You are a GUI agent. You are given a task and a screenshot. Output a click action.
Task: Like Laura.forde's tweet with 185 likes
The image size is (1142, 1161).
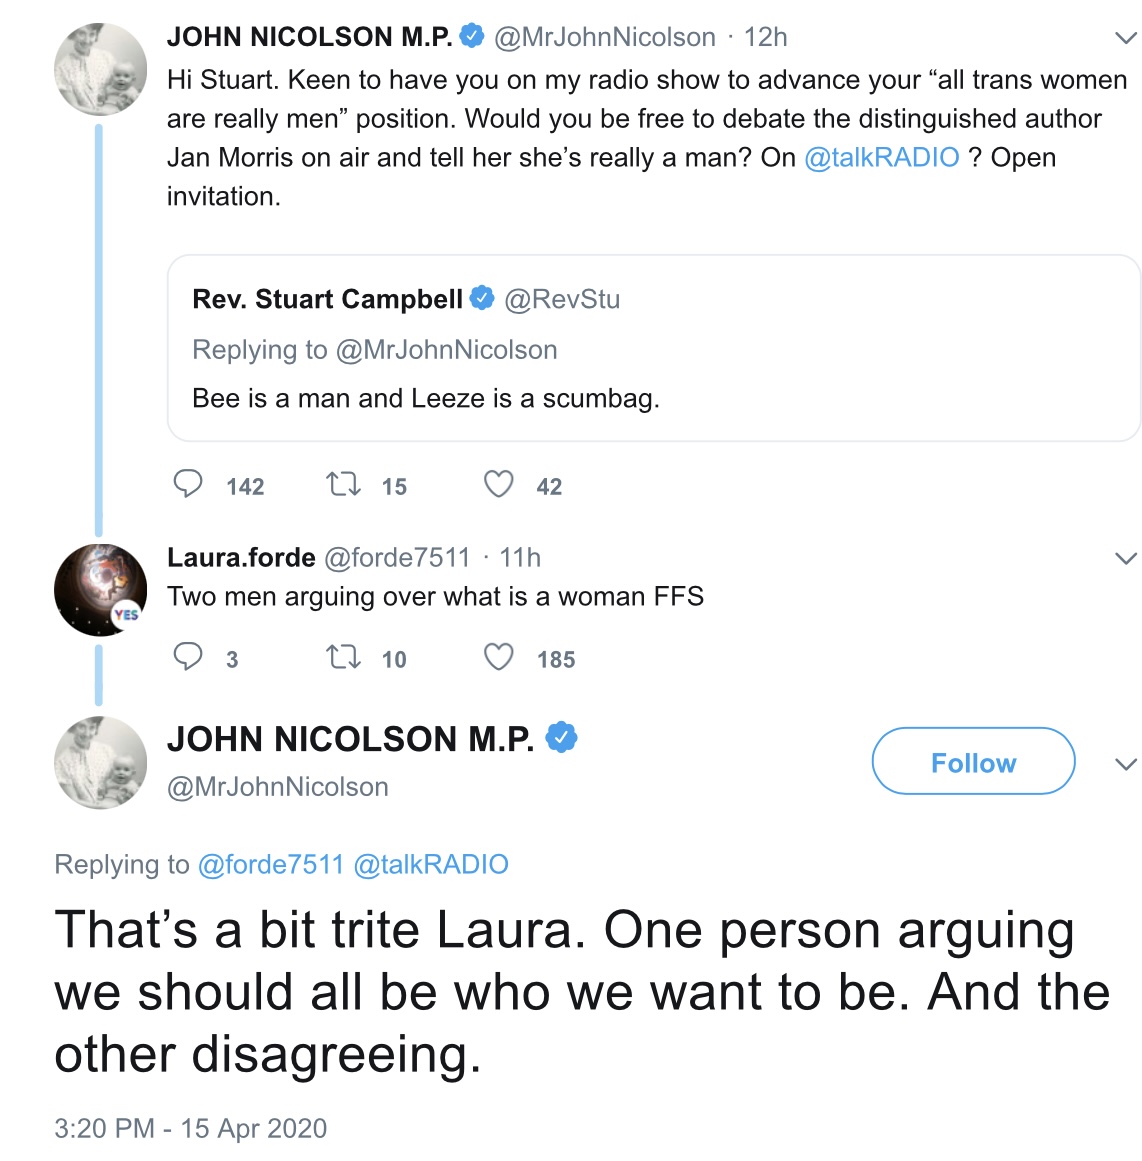pyautogui.click(x=498, y=657)
